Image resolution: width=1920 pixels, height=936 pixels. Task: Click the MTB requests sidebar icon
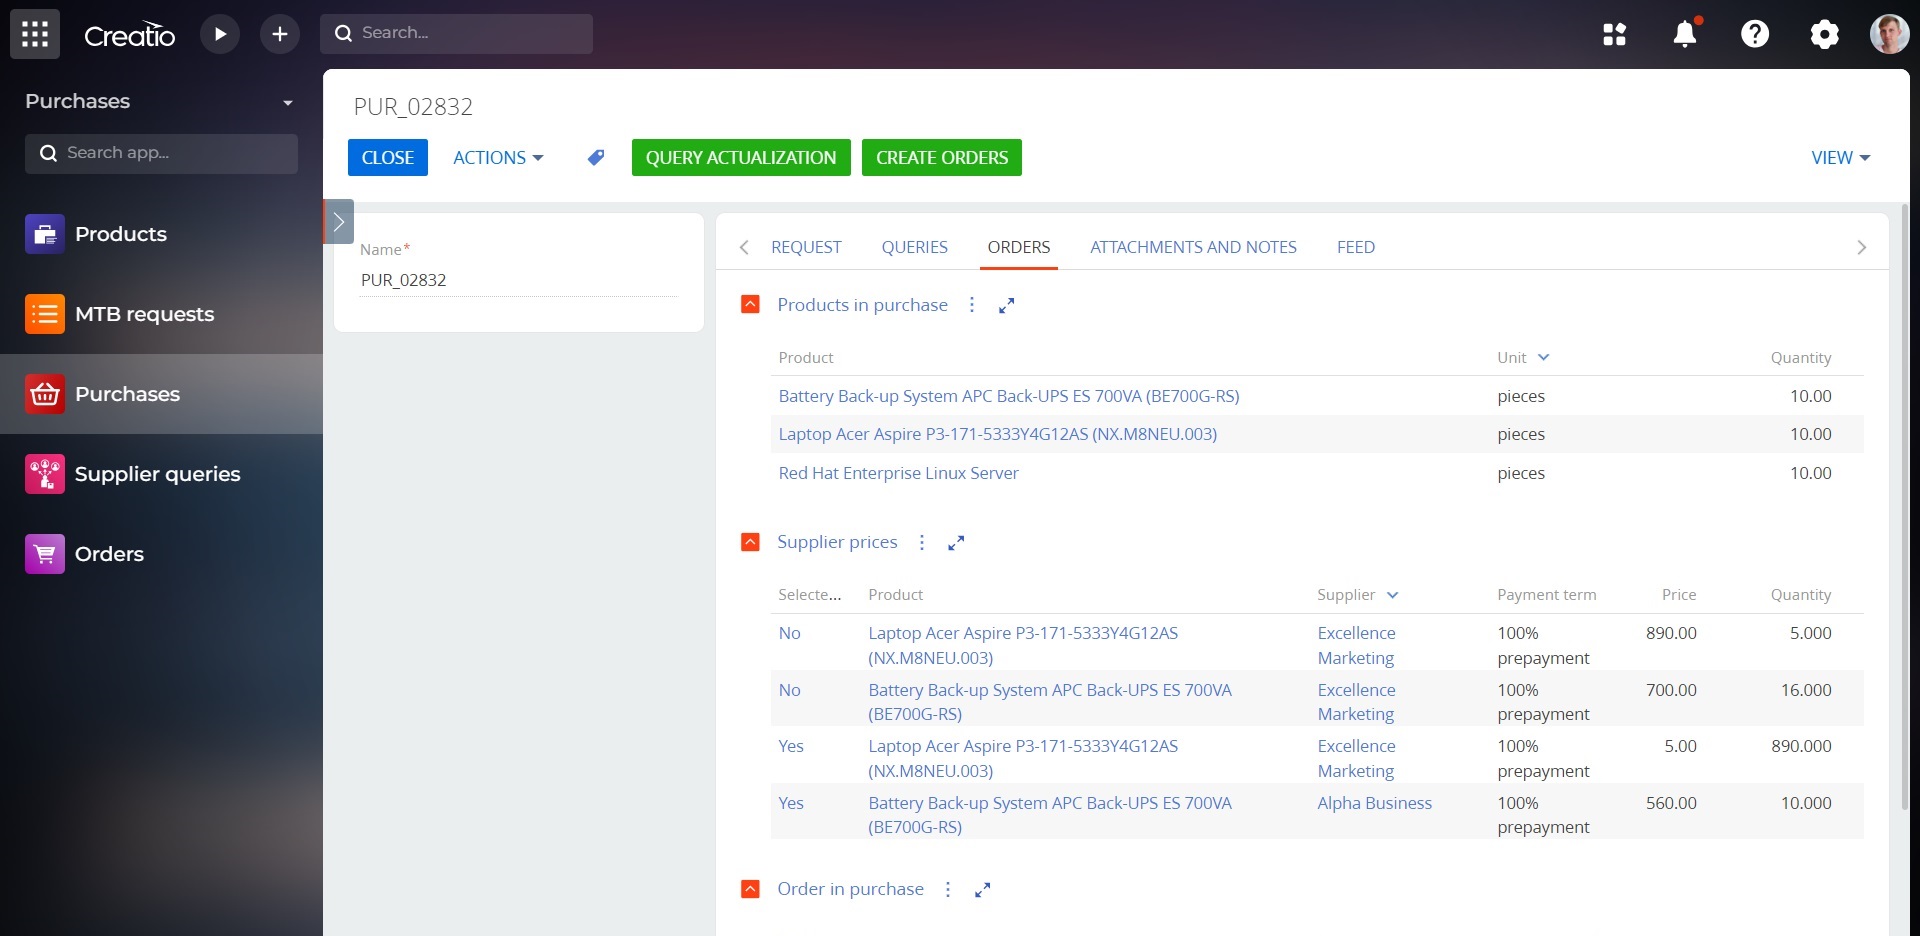coord(45,314)
